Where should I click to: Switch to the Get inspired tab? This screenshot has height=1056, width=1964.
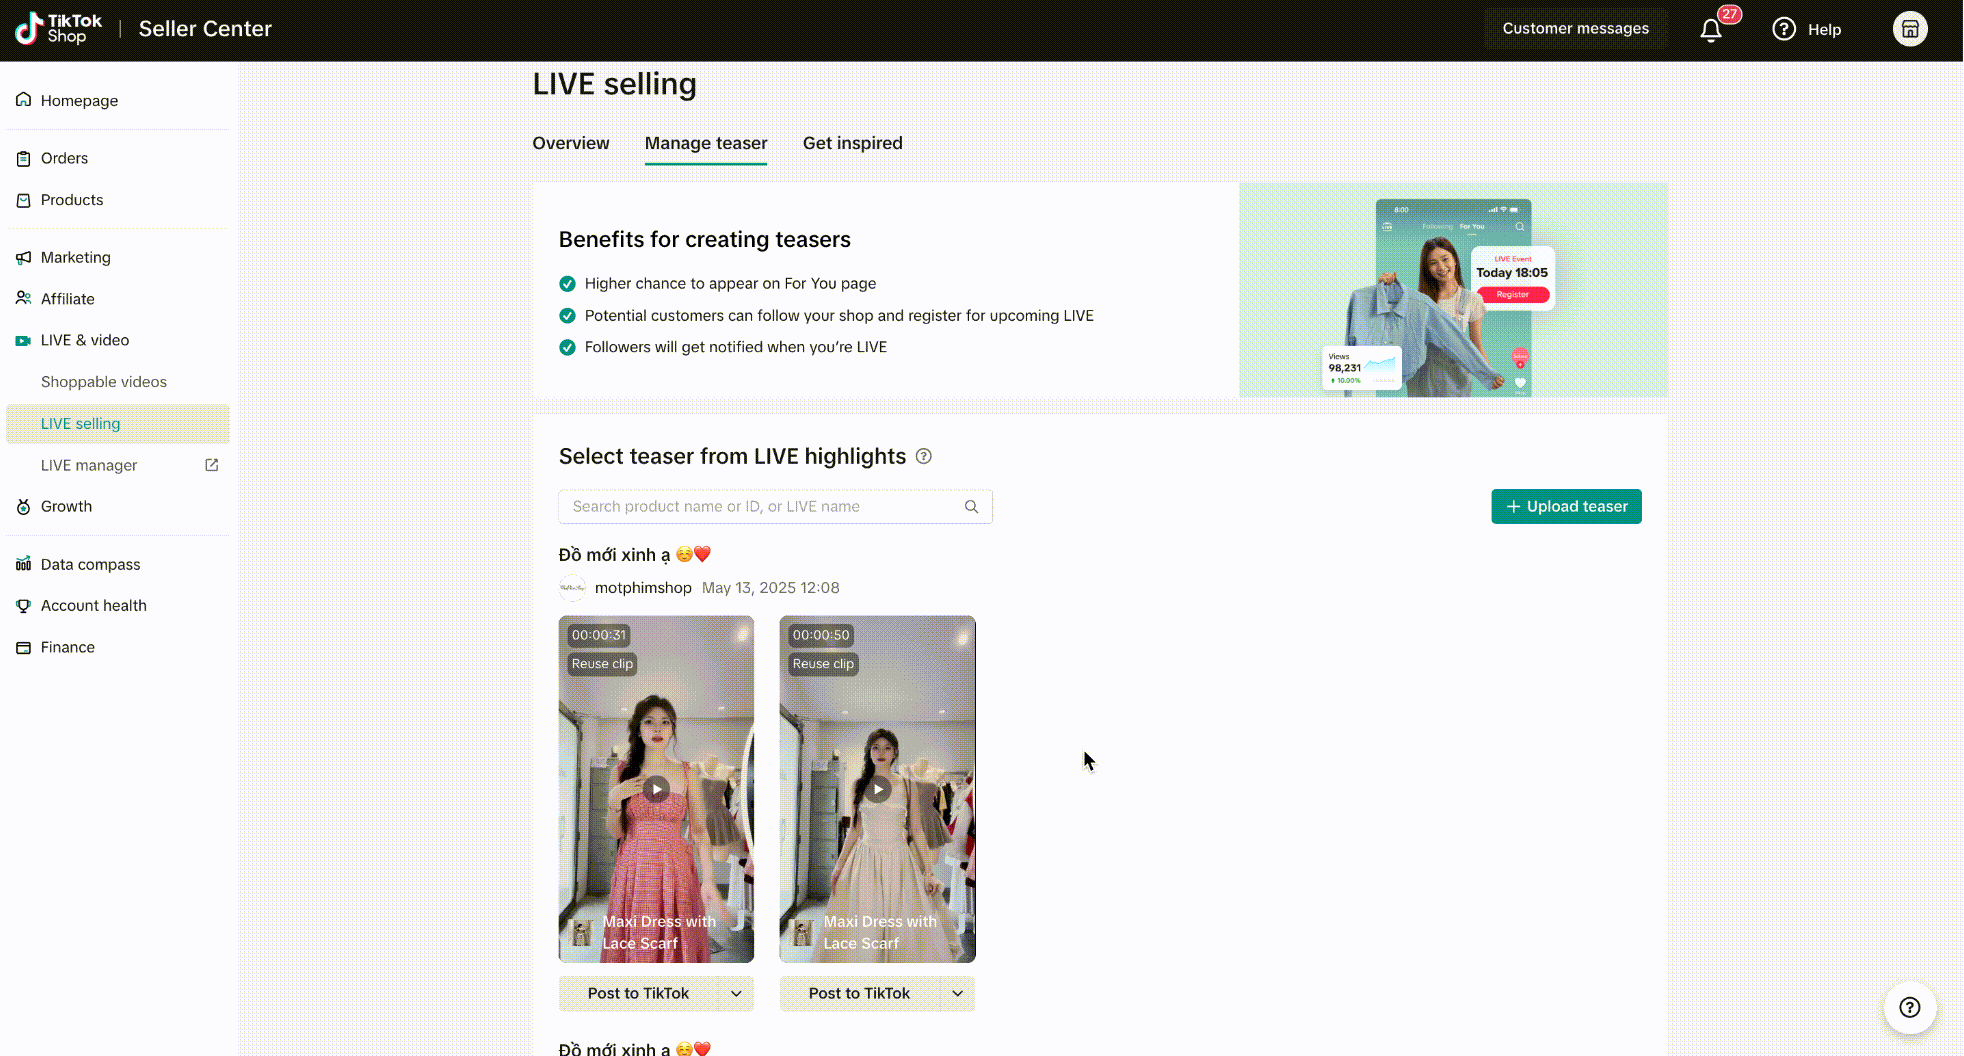tap(852, 143)
